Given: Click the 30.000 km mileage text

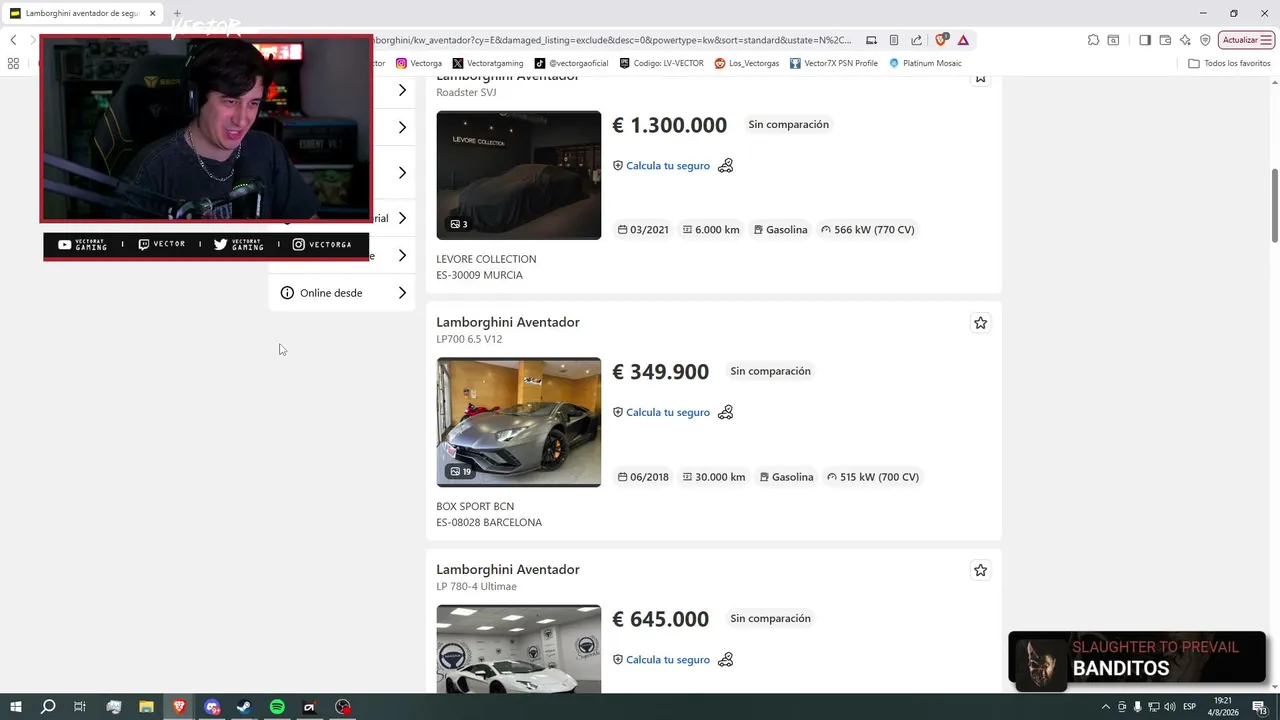Looking at the screenshot, I should 720,477.
